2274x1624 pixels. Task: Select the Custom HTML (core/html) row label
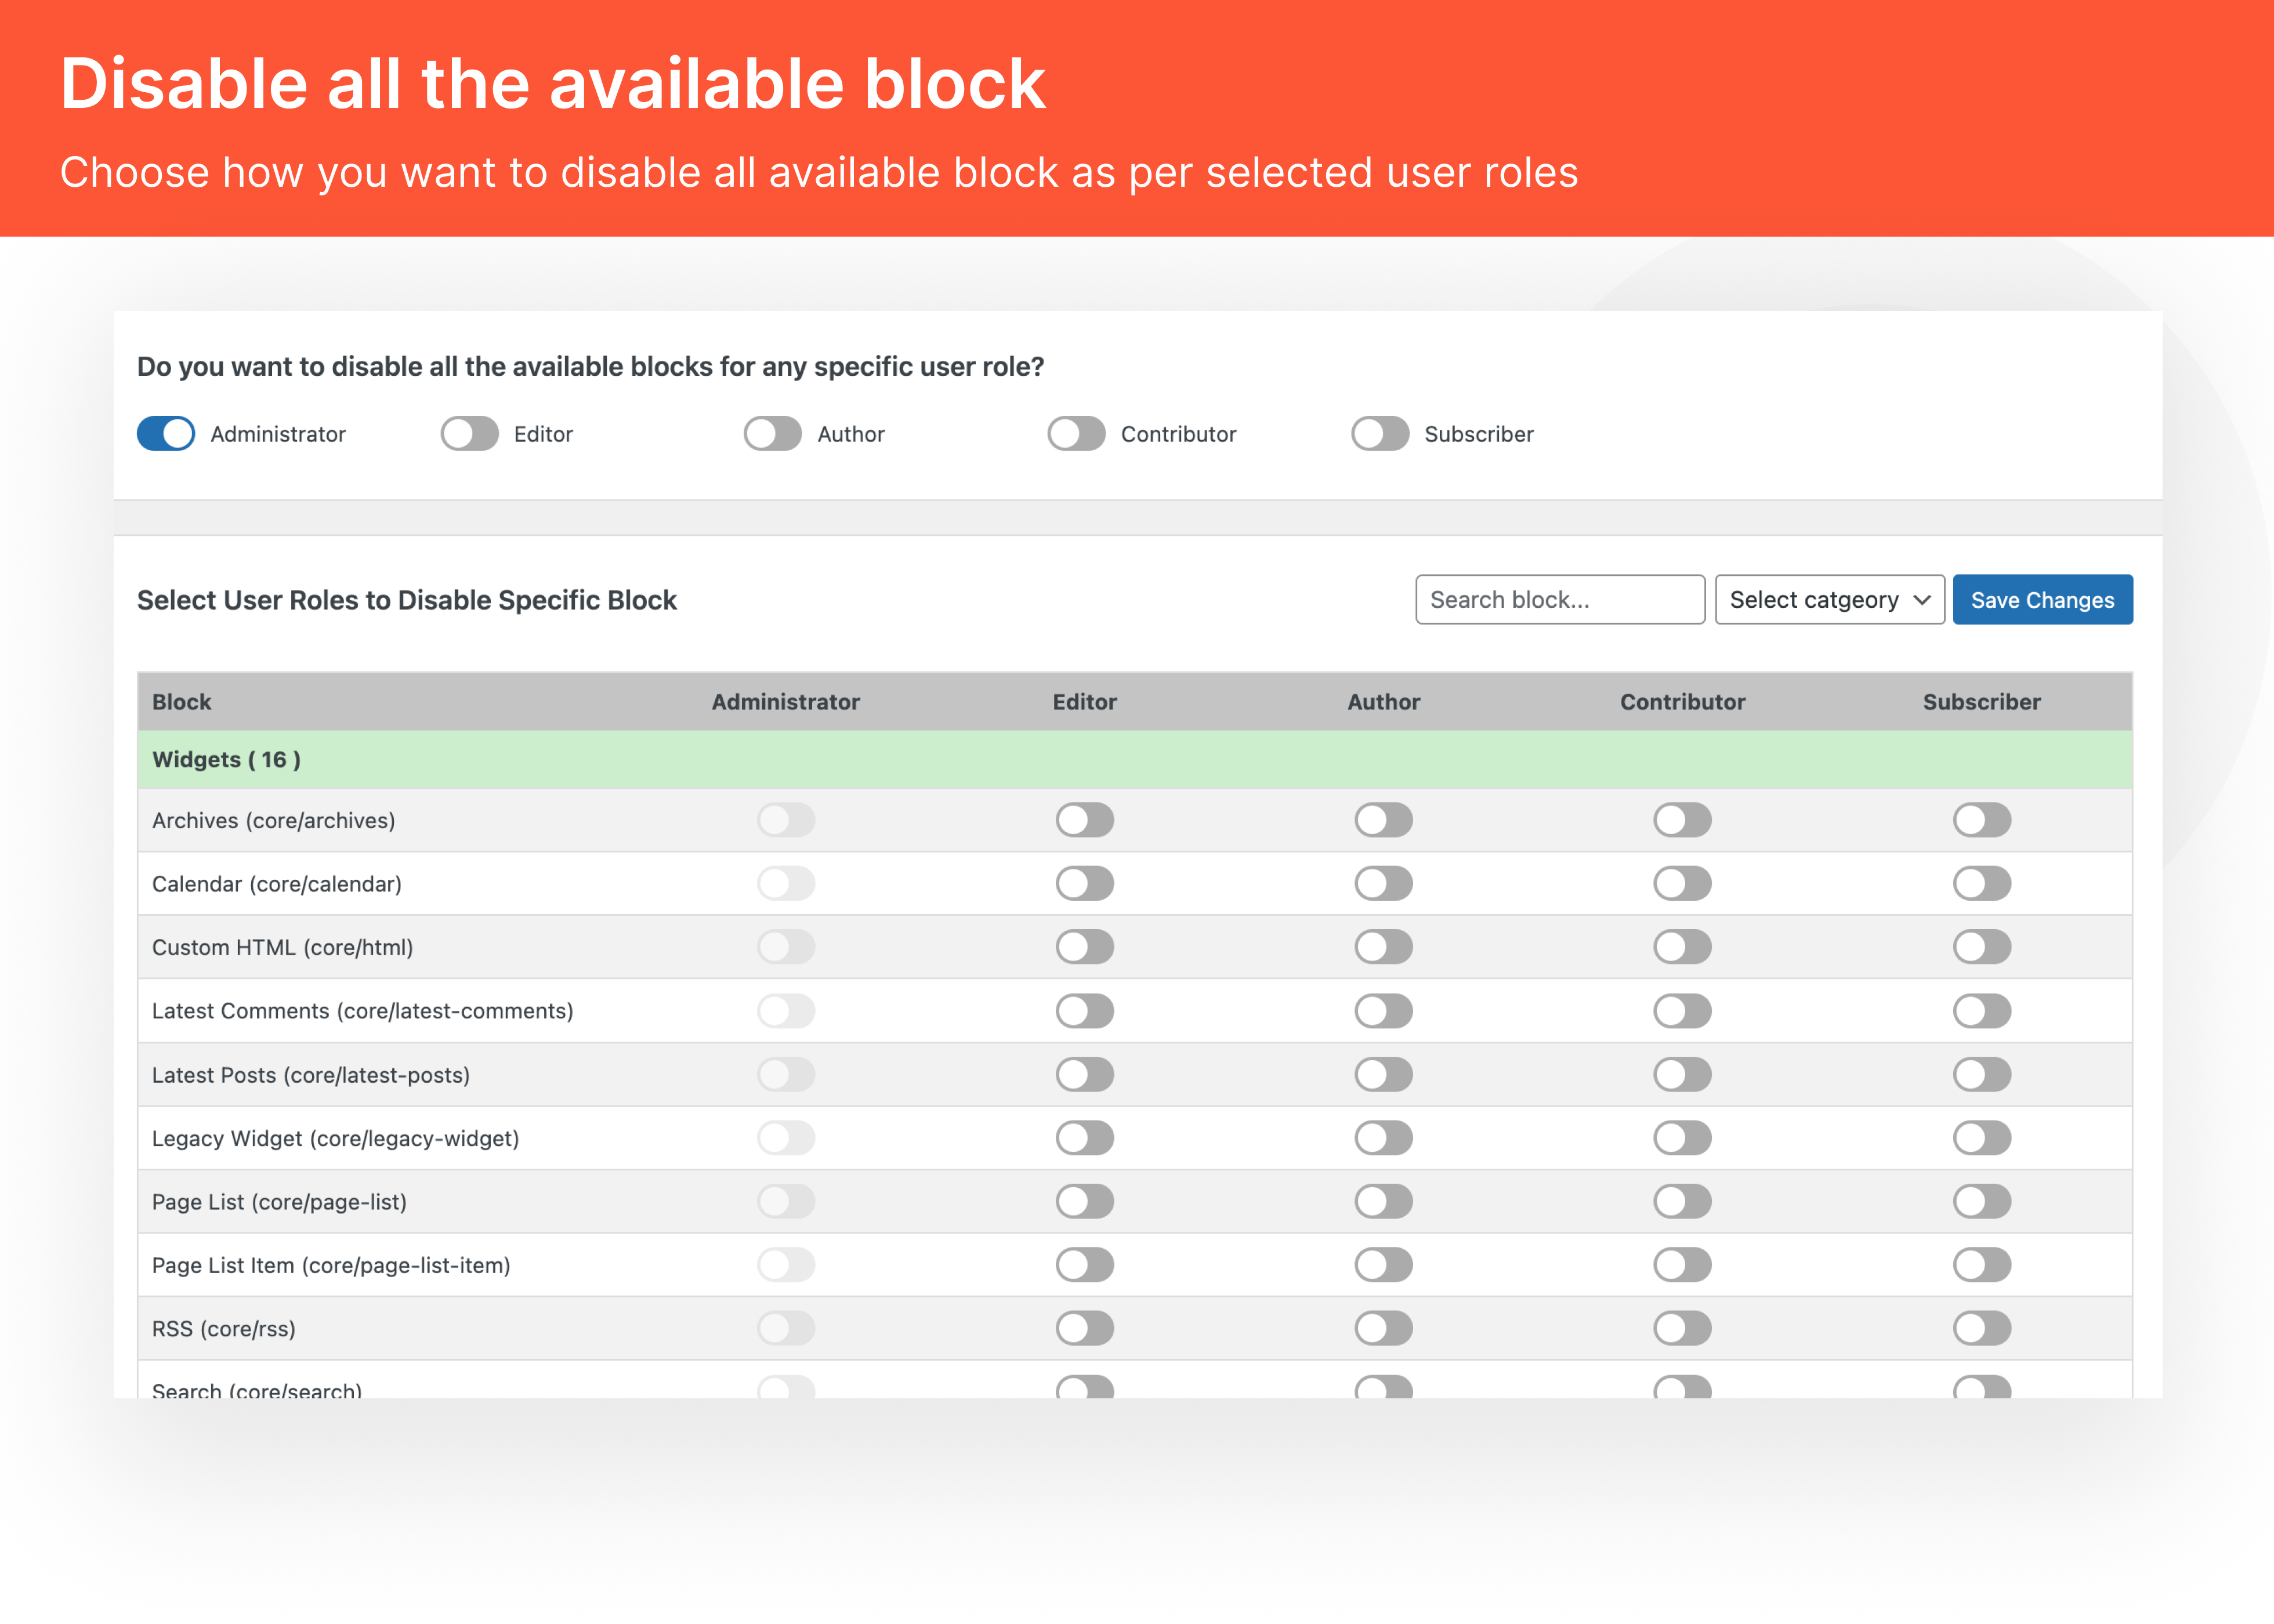click(283, 948)
